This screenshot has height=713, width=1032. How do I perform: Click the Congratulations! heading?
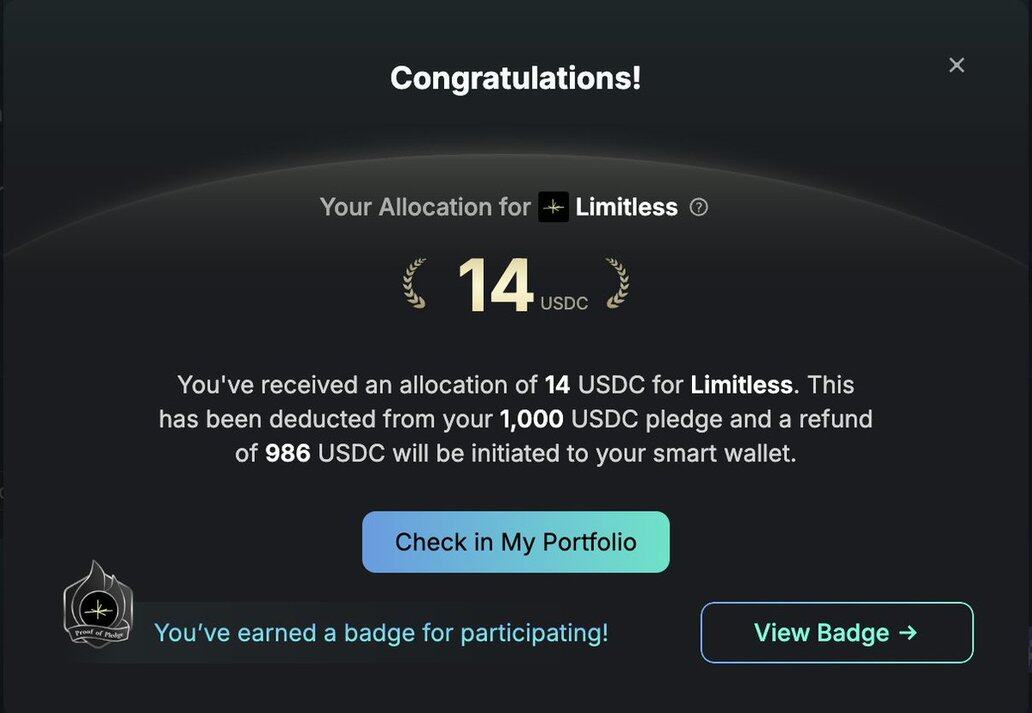pos(515,78)
